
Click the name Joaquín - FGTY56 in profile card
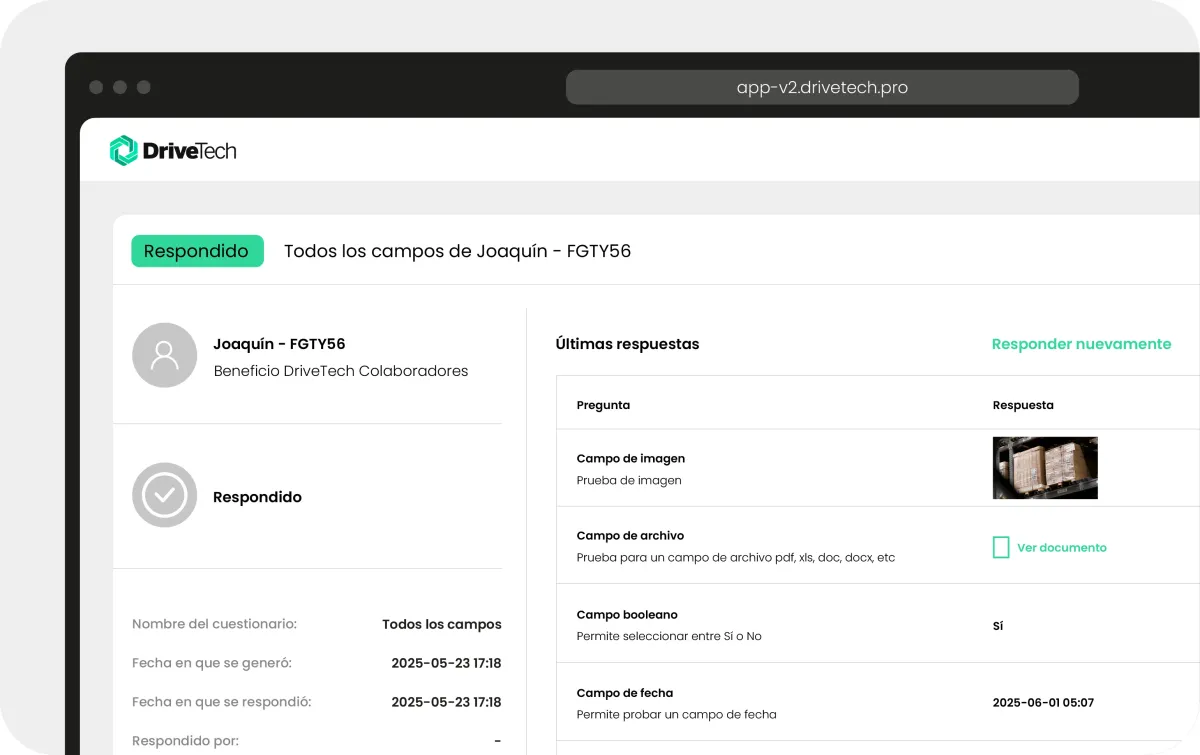click(279, 344)
